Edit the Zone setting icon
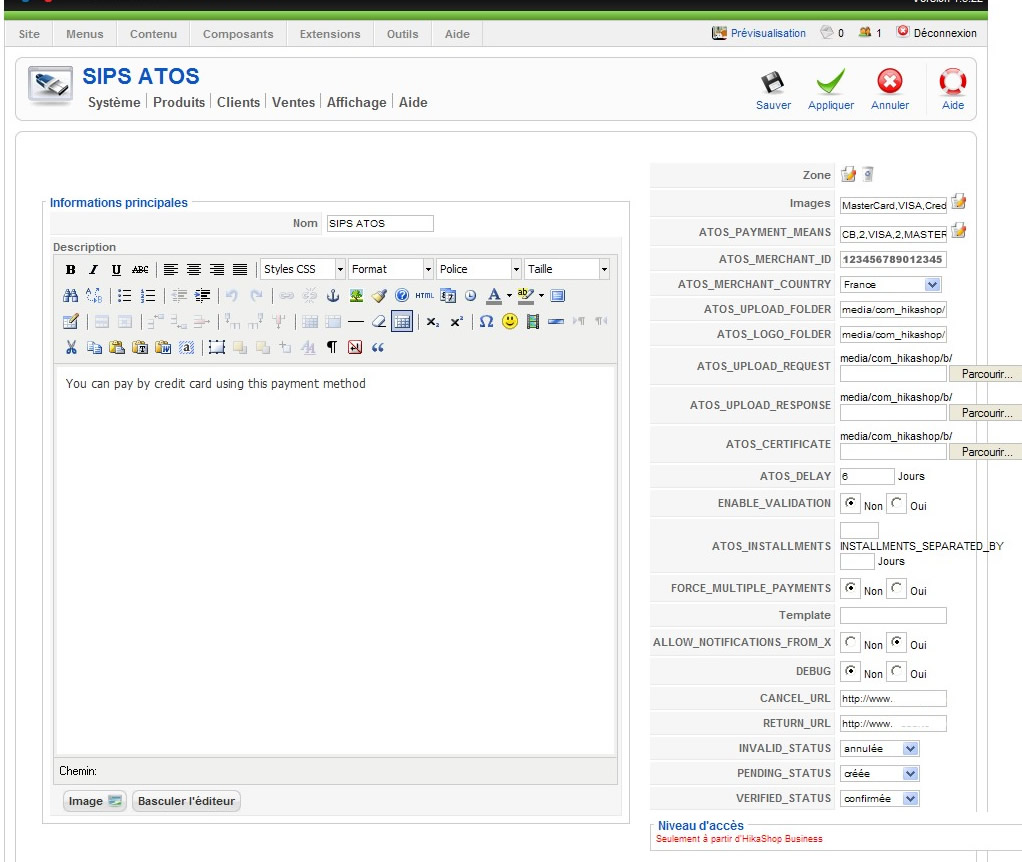Viewport: 1022px width, 862px height. tap(848, 175)
